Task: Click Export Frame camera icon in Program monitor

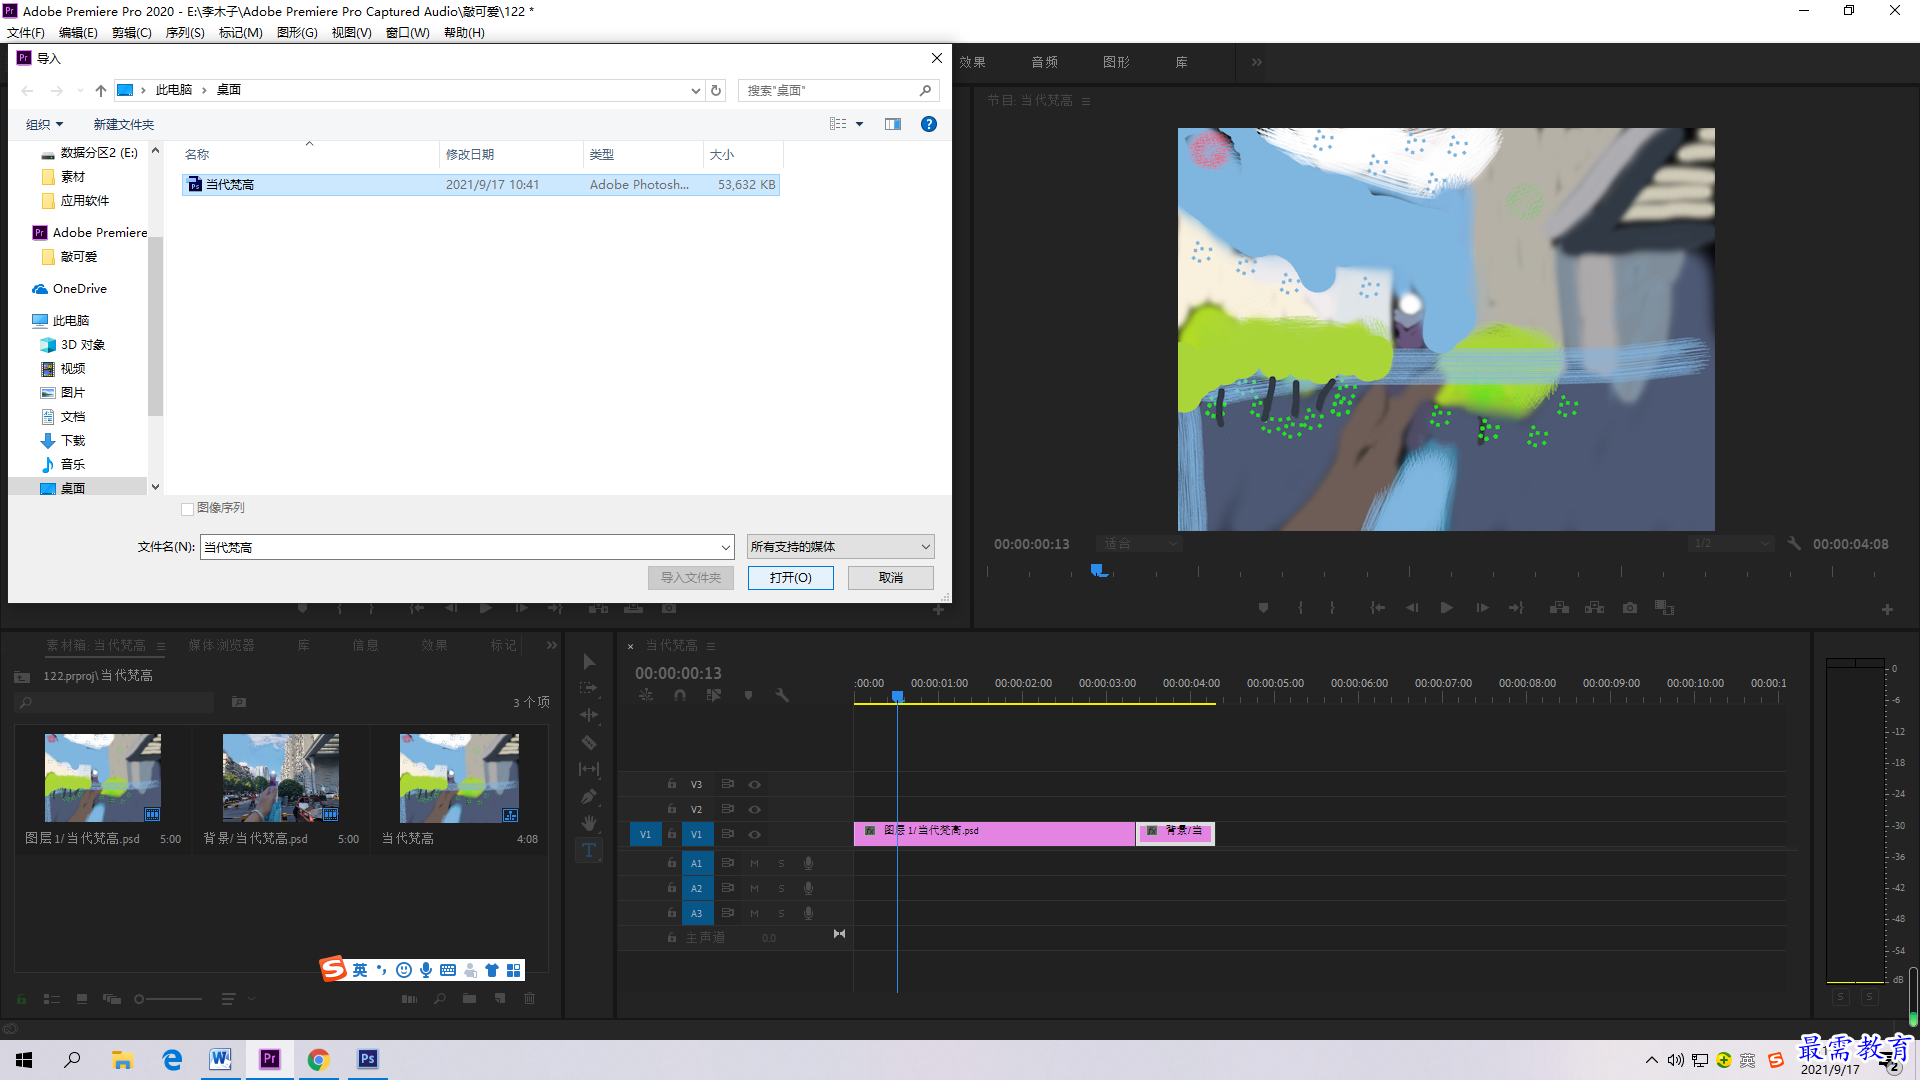Action: coord(1630,608)
